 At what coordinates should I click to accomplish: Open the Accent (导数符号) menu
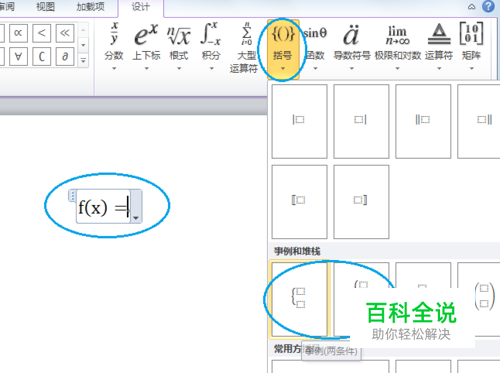(352, 46)
